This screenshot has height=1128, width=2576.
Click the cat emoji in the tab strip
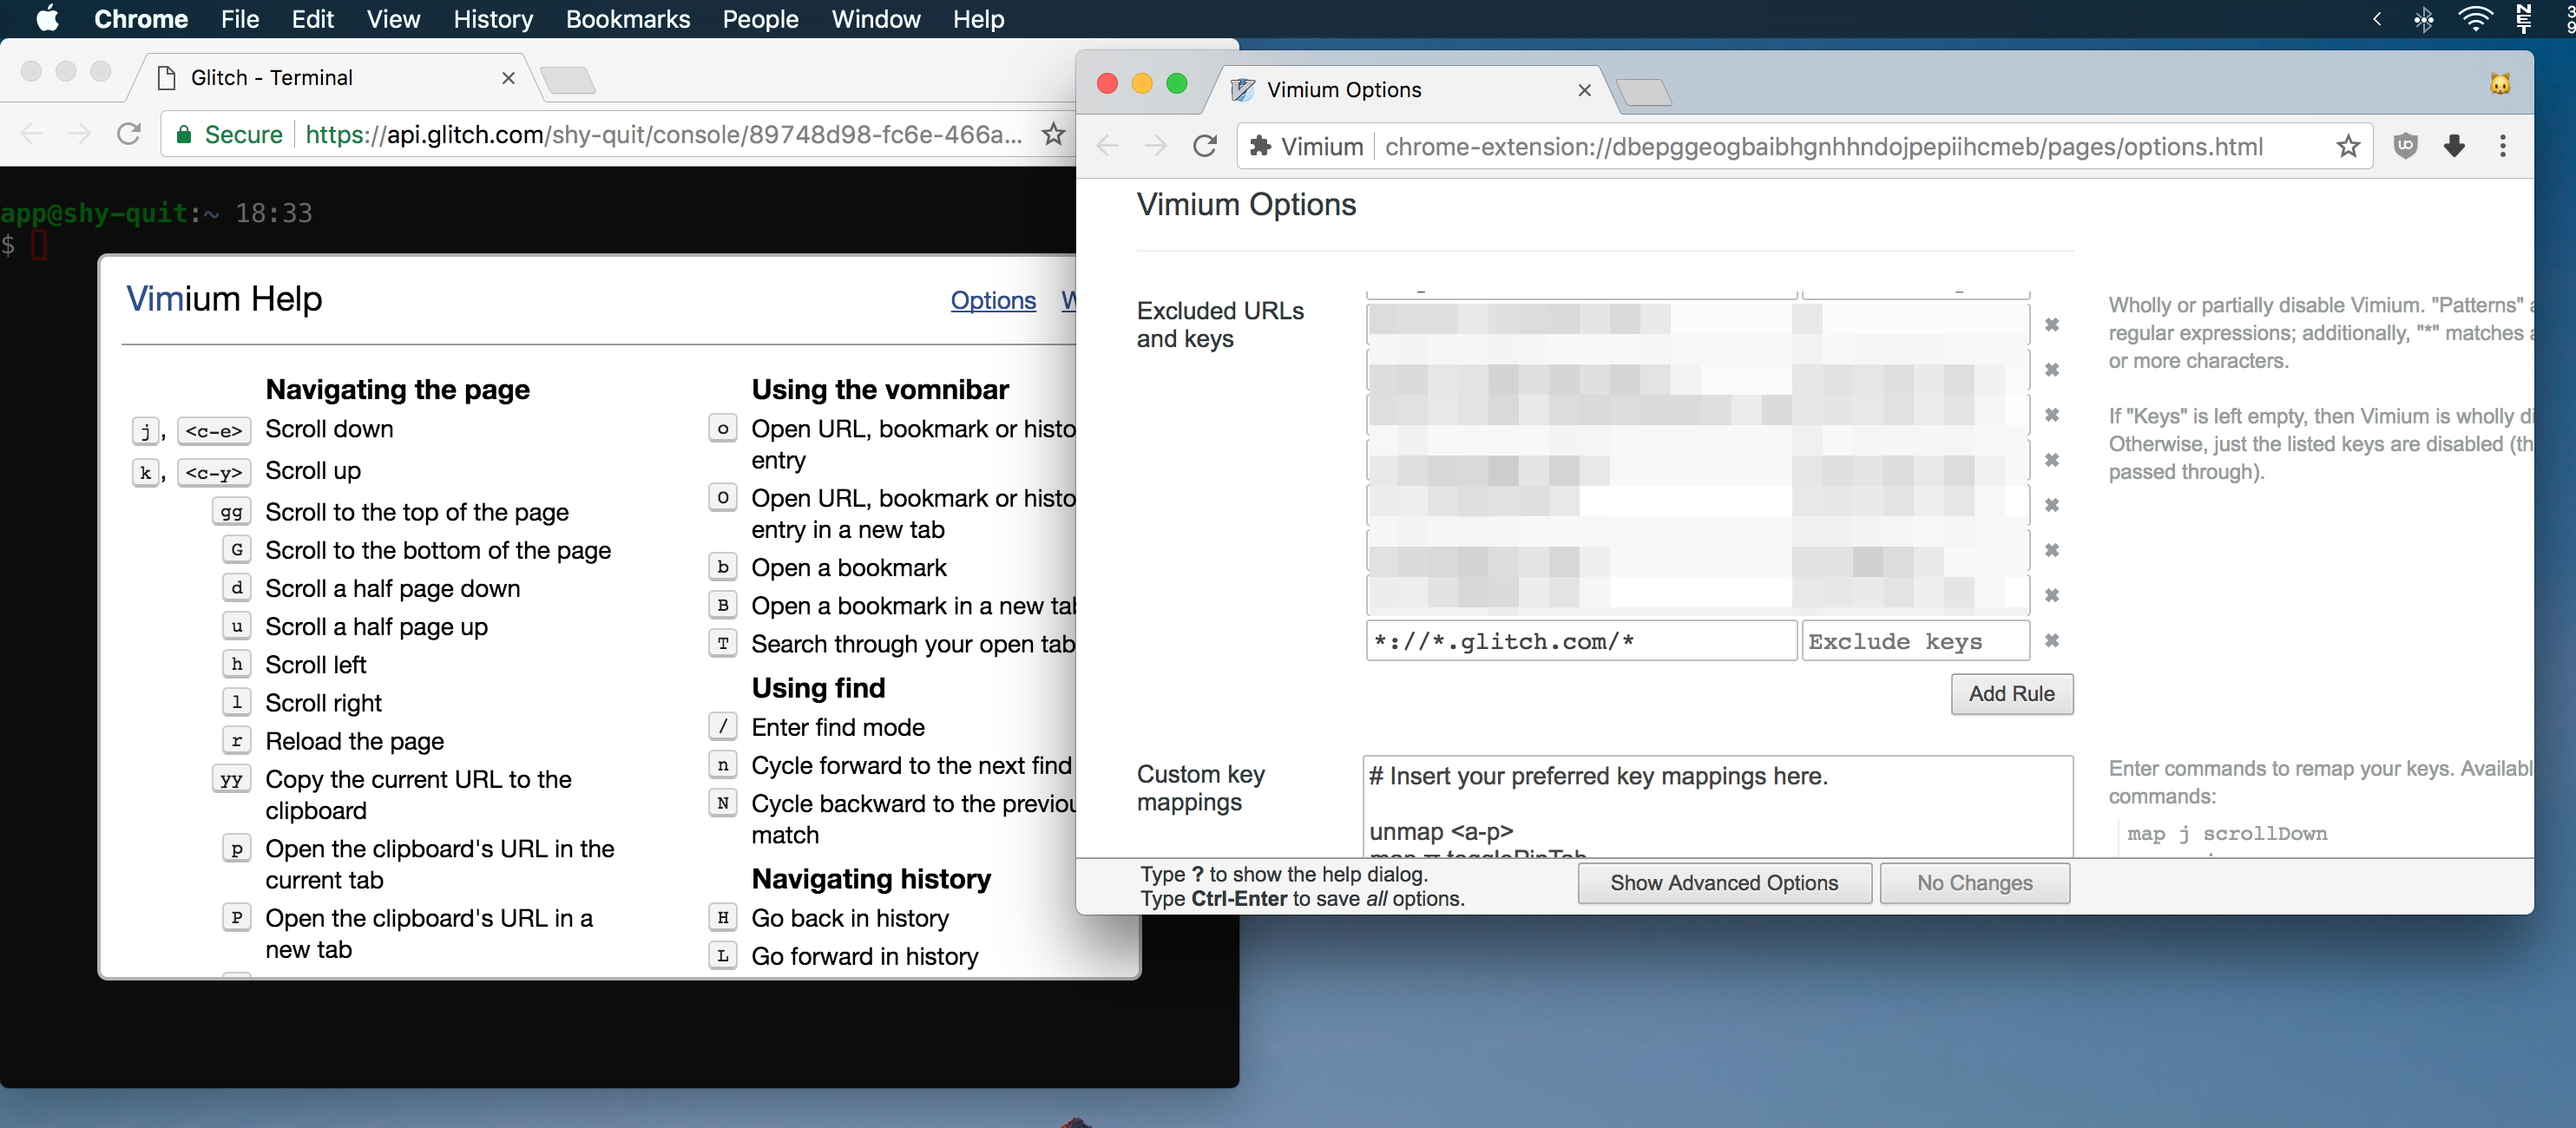[x=2500, y=84]
